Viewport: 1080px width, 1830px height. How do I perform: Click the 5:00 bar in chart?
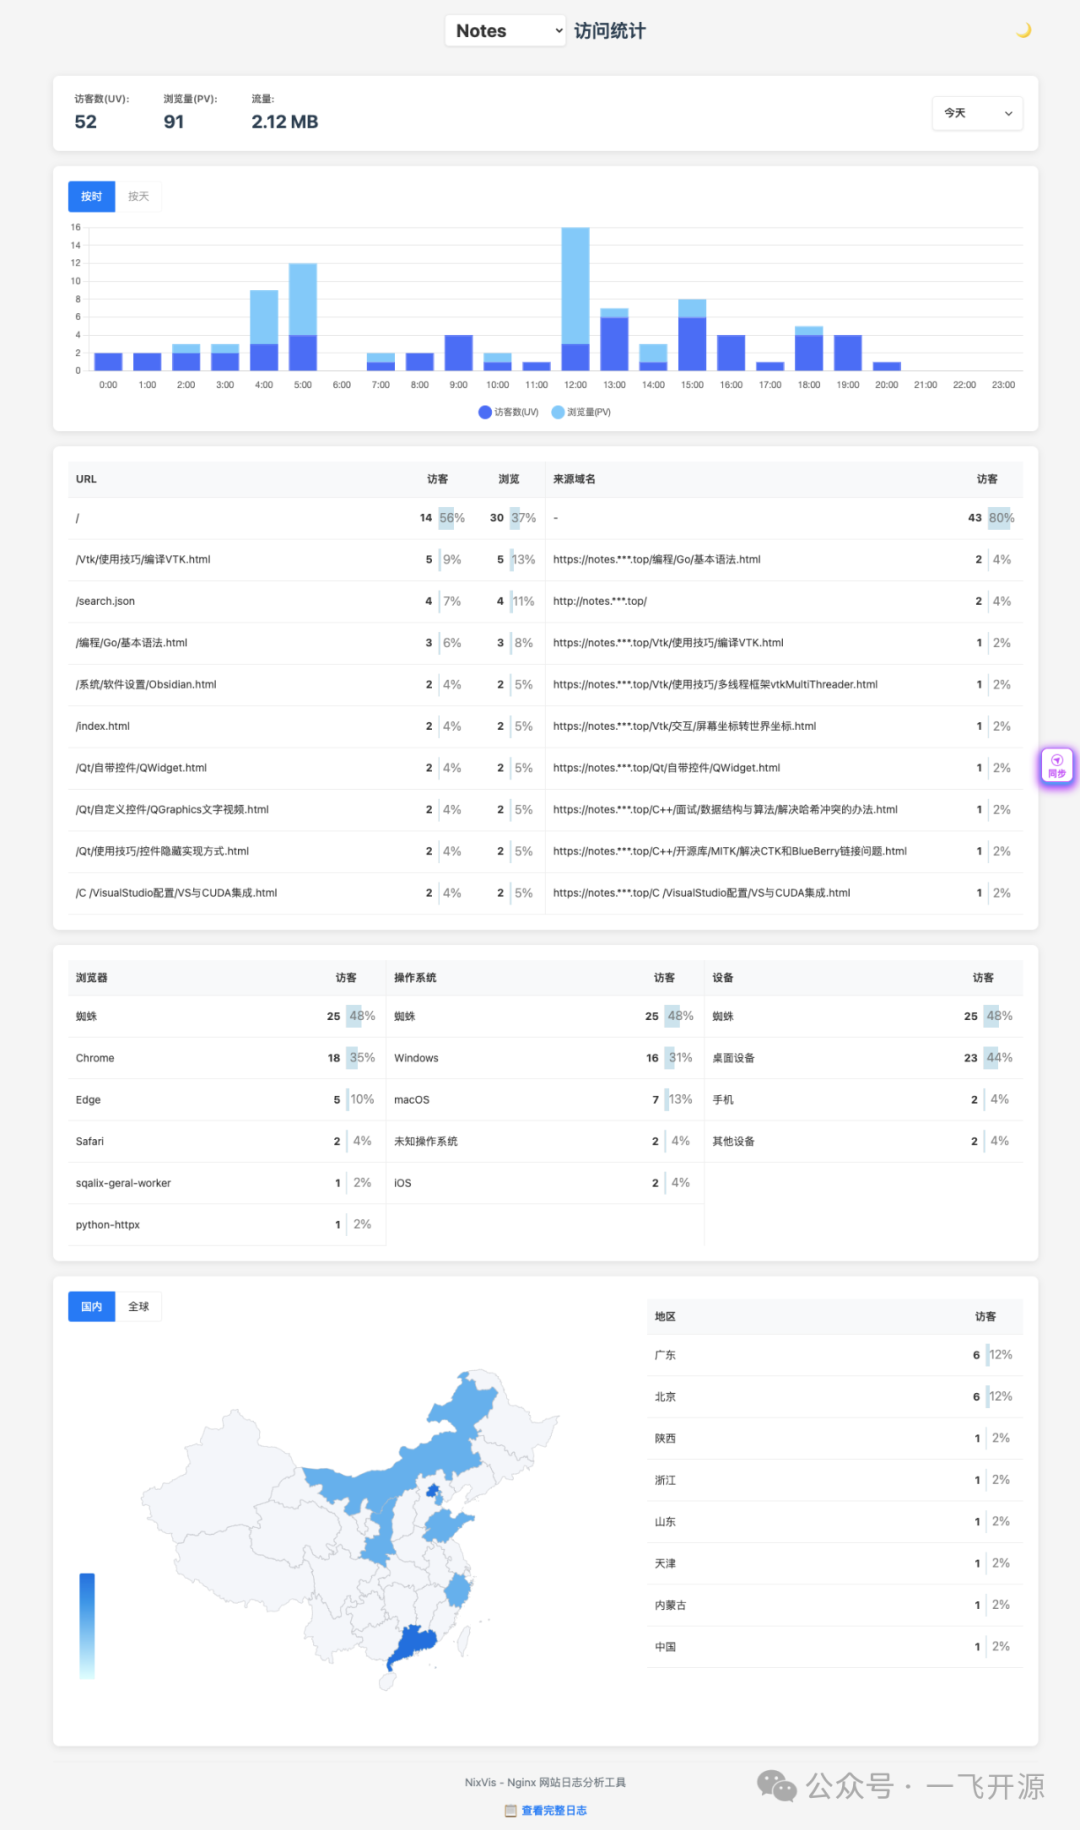click(x=303, y=317)
